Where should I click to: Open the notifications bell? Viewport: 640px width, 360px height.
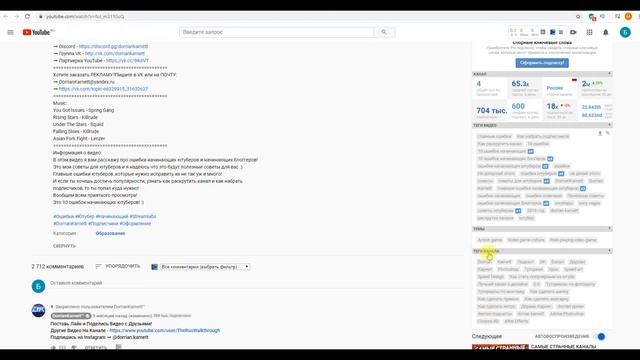tap(606, 32)
